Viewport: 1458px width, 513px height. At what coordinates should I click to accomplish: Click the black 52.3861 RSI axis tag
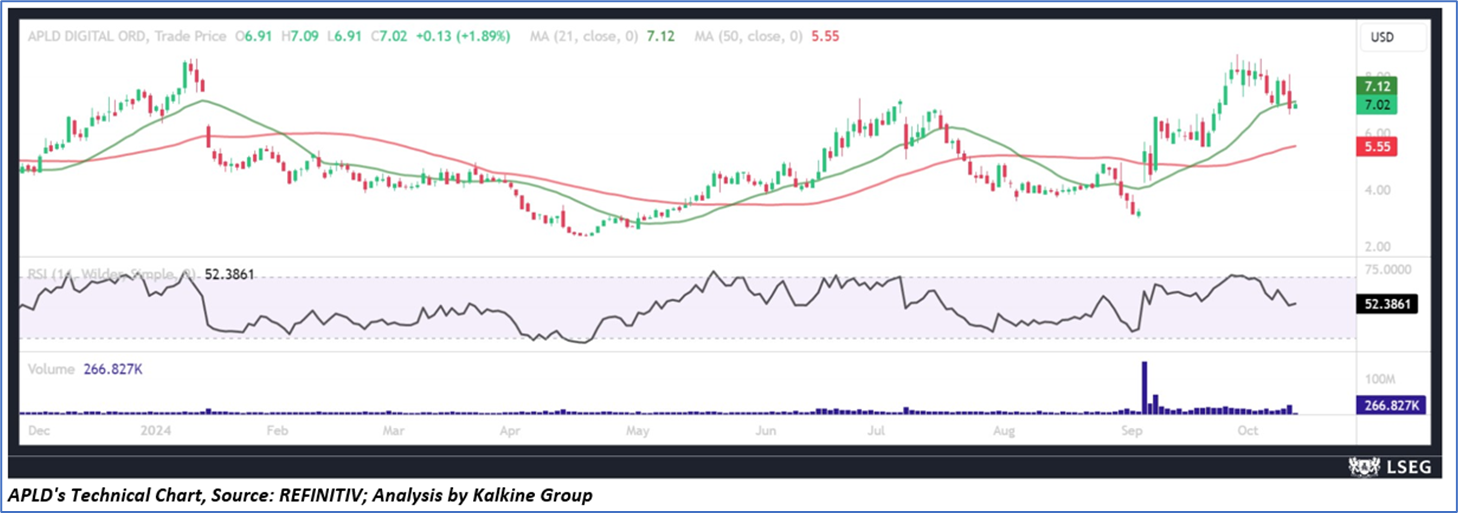click(x=1385, y=303)
